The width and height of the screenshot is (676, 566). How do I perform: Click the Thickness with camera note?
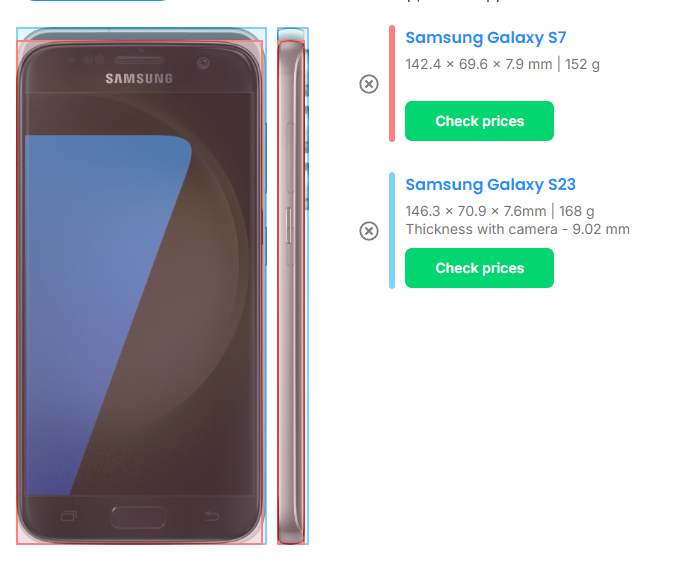pos(517,229)
